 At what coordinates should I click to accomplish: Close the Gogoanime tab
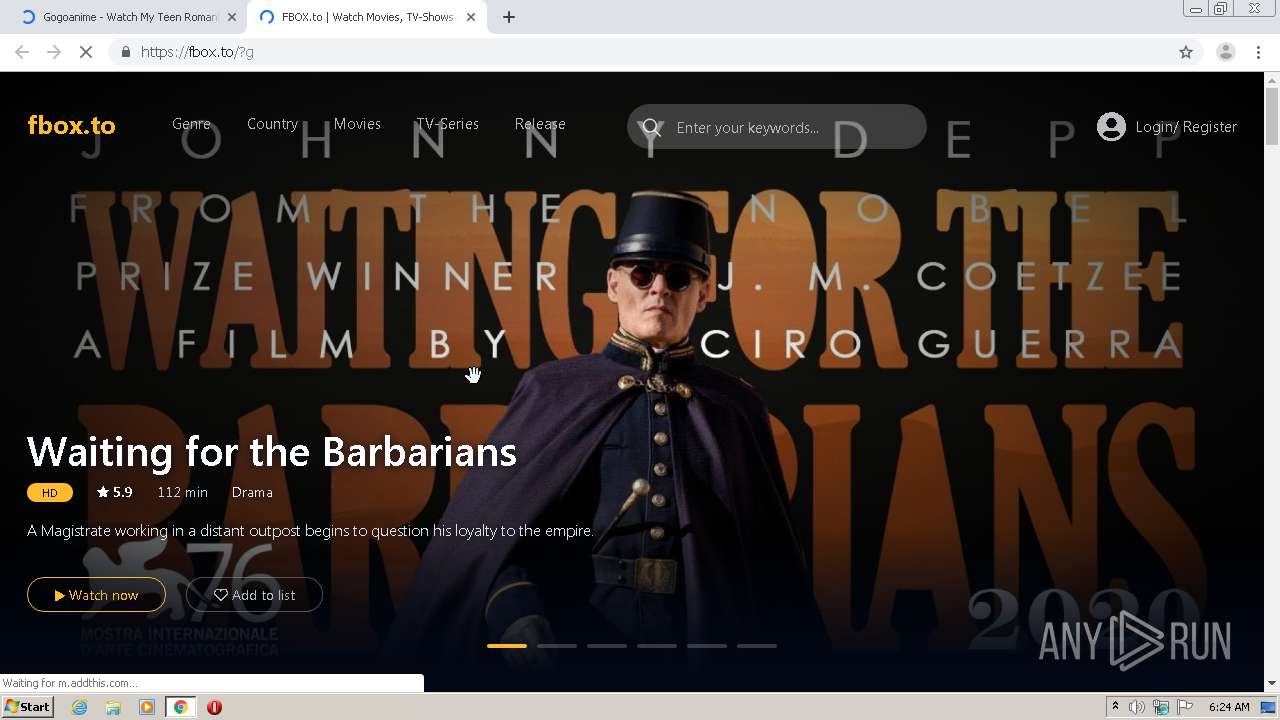pyautogui.click(x=232, y=17)
